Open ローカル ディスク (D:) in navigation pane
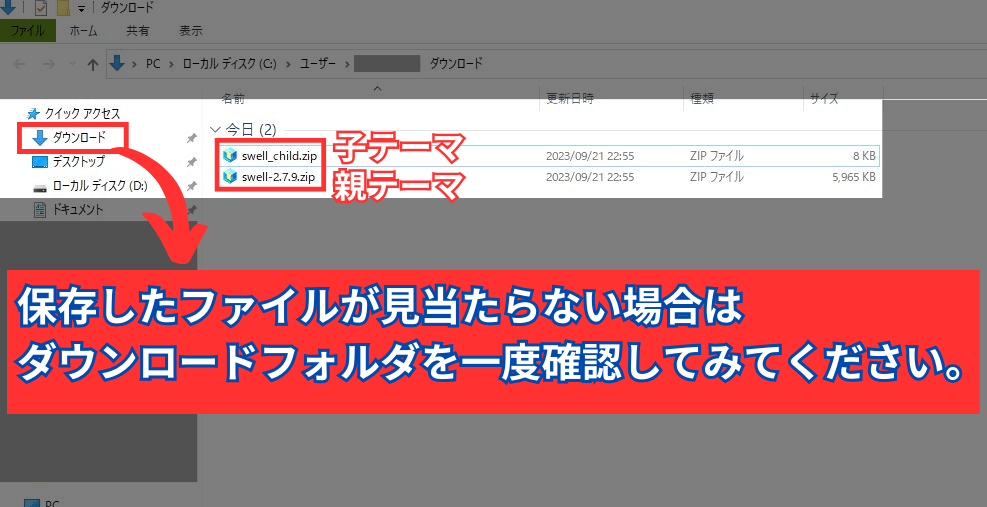Image resolution: width=987 pixels, height=507 pixels. (x=99, y=186)
